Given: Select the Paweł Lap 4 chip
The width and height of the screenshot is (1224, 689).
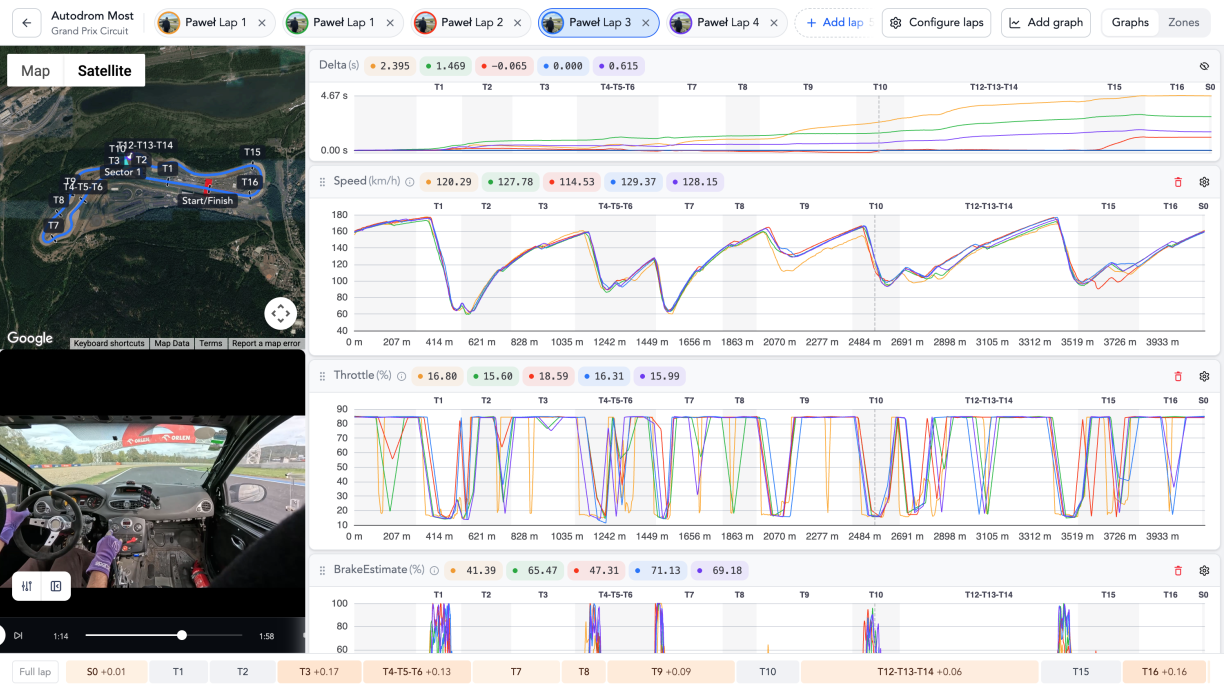Looking at the screenshot, I should tap(728, 22).
